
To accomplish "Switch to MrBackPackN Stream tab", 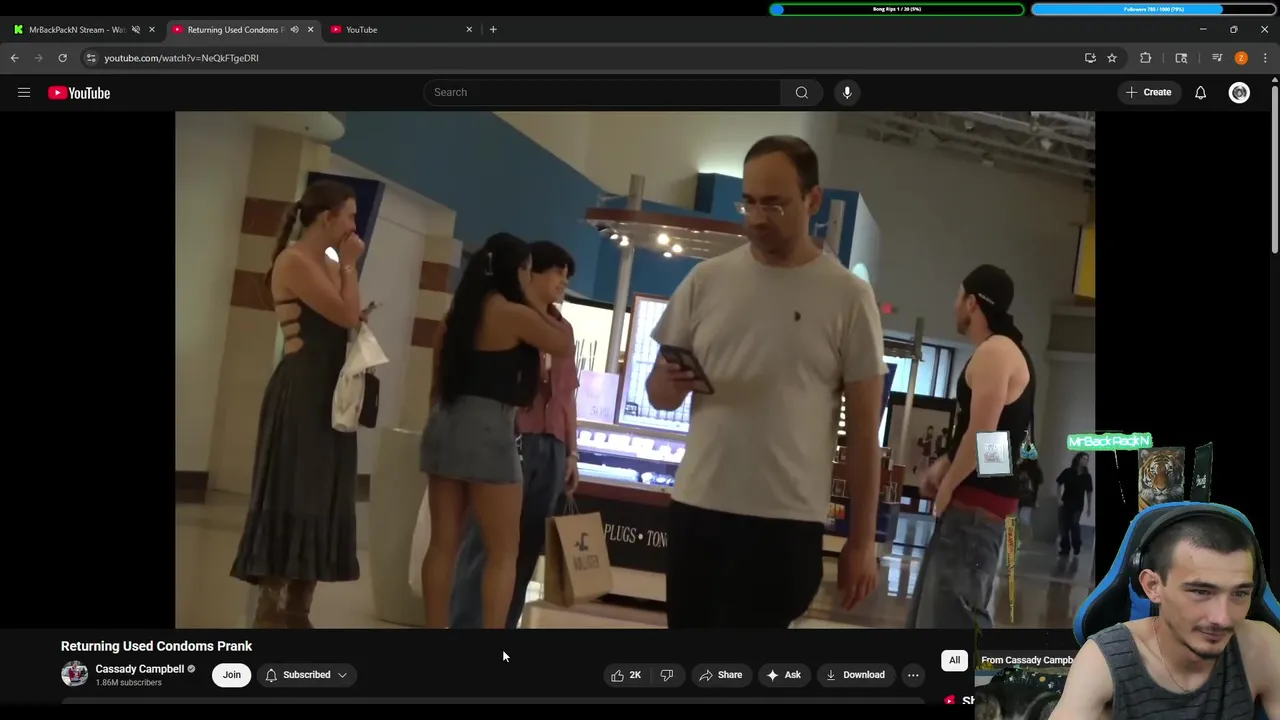I will (x=75, y=29).
